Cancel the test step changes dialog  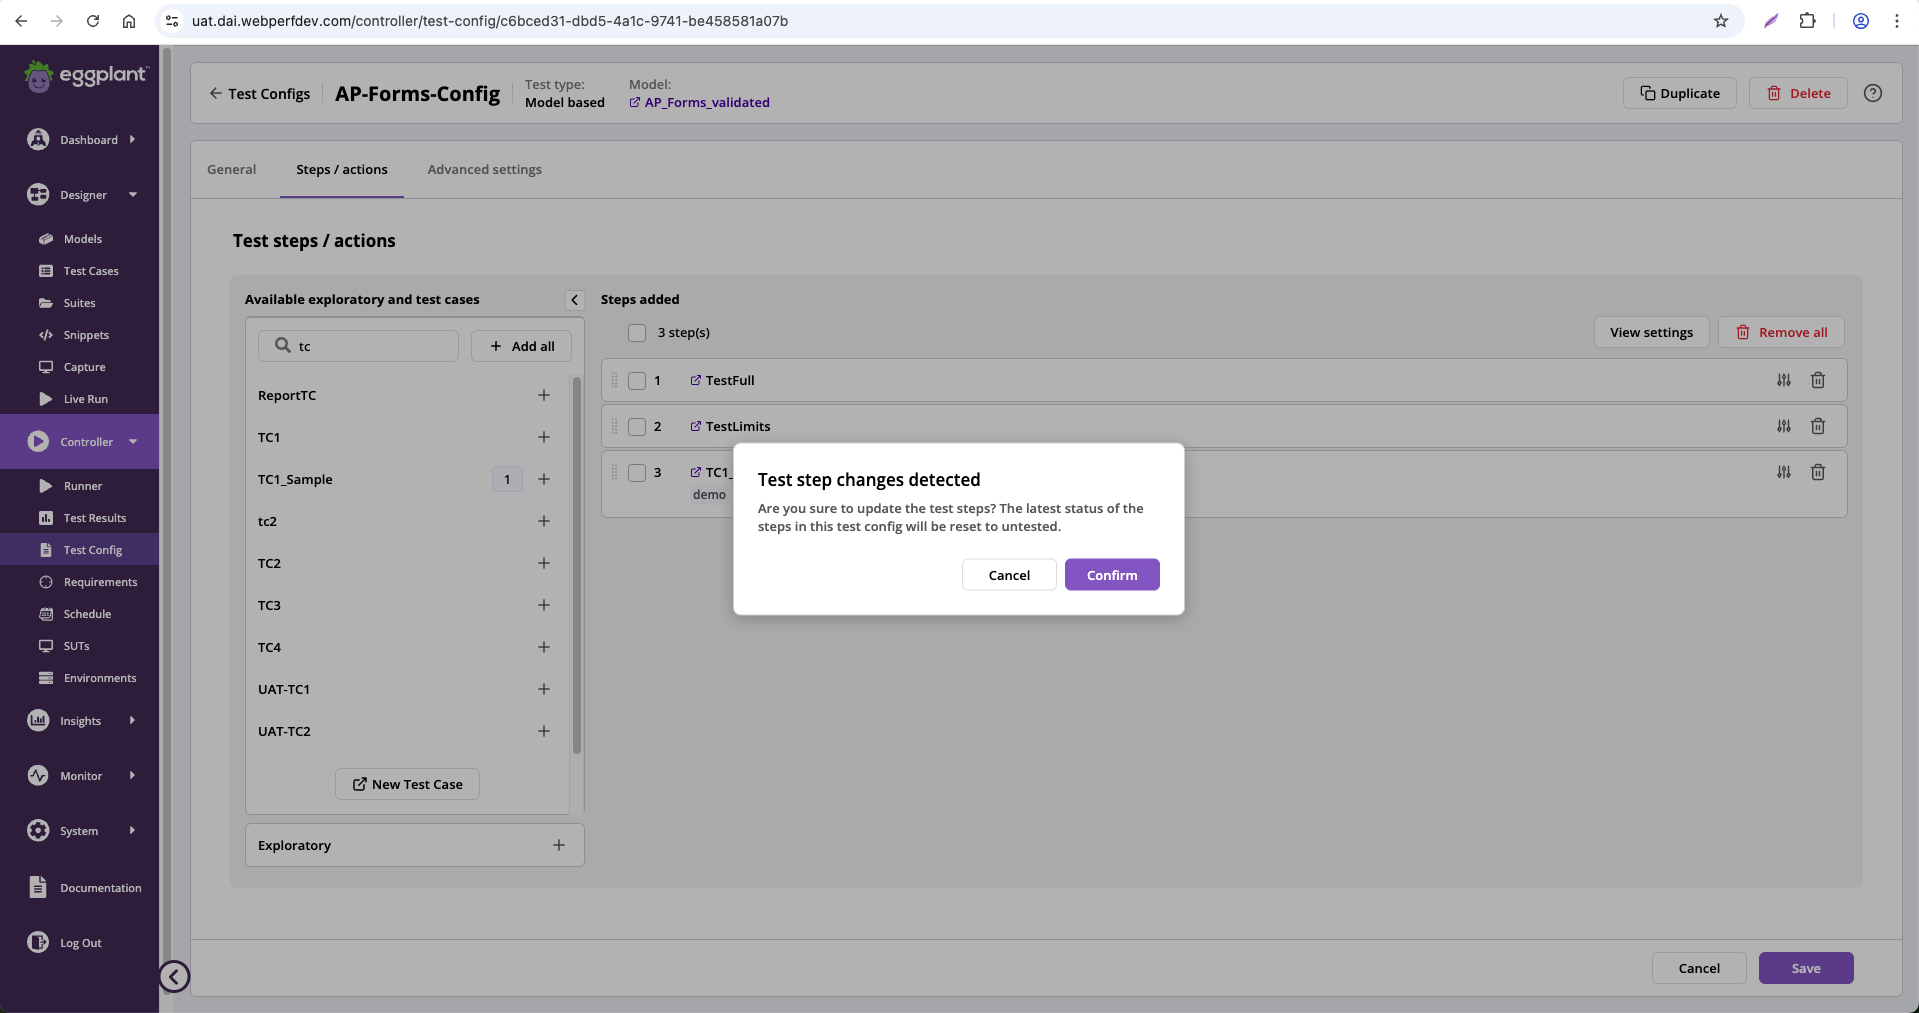[1009, 575]
